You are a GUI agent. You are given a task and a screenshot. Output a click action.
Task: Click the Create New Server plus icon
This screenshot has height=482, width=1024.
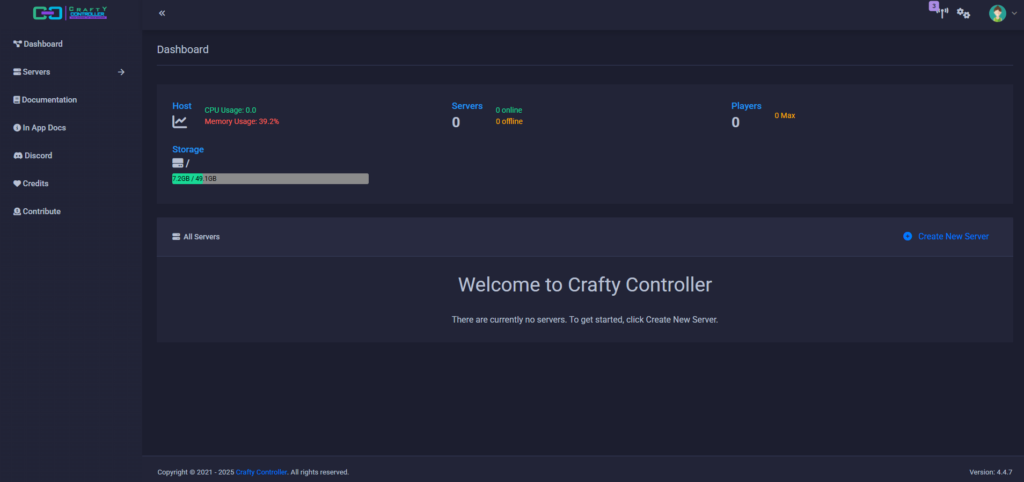click(907, 236)
